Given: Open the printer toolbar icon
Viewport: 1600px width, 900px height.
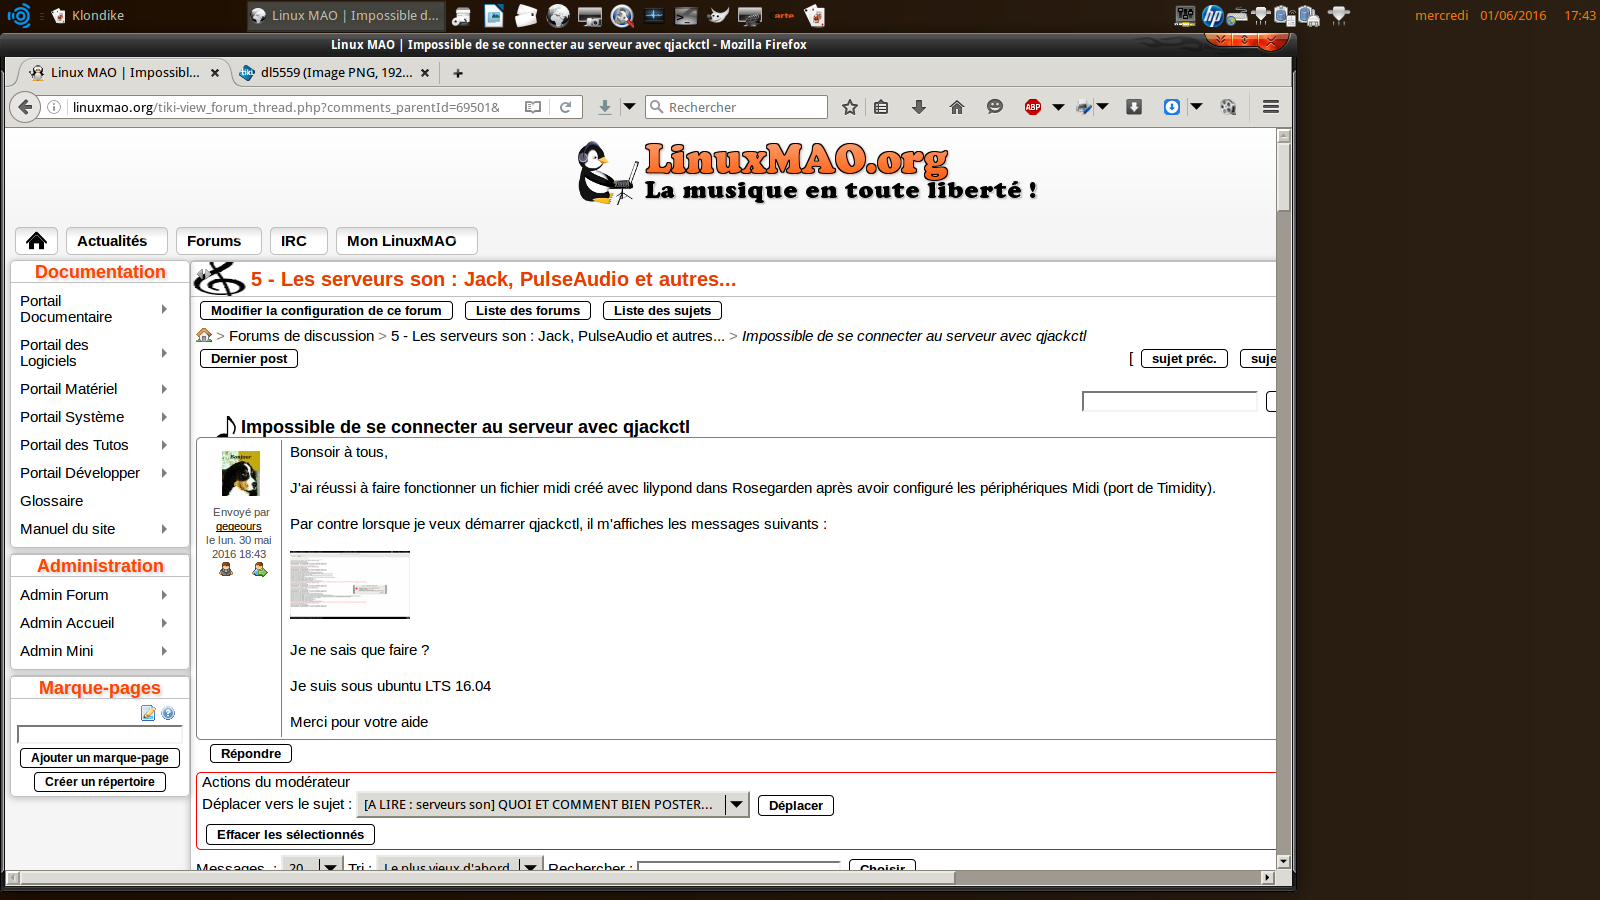Looking at the screenshot, I should [x=1084, y=107].
